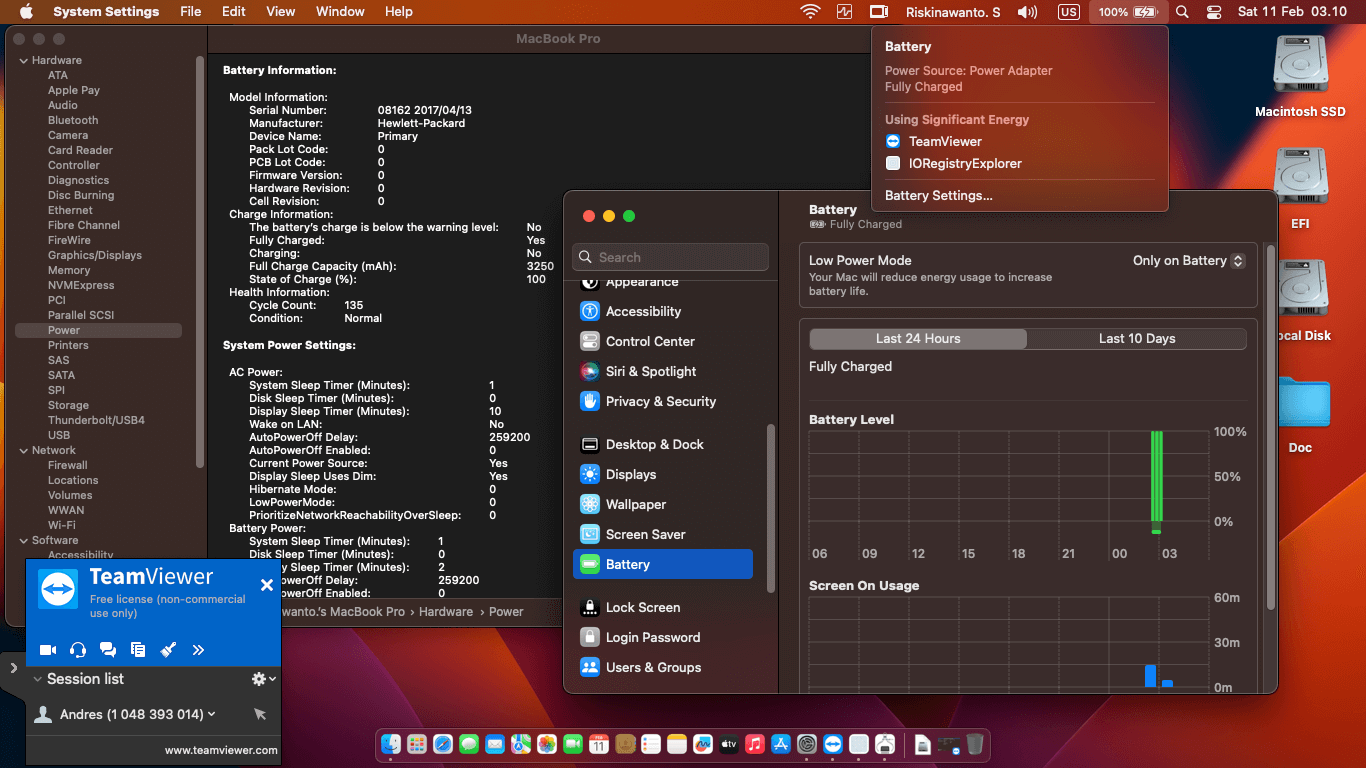Screen dimensions: 1366x768
Task: Open the File menu
Action: tap(190, 12)
